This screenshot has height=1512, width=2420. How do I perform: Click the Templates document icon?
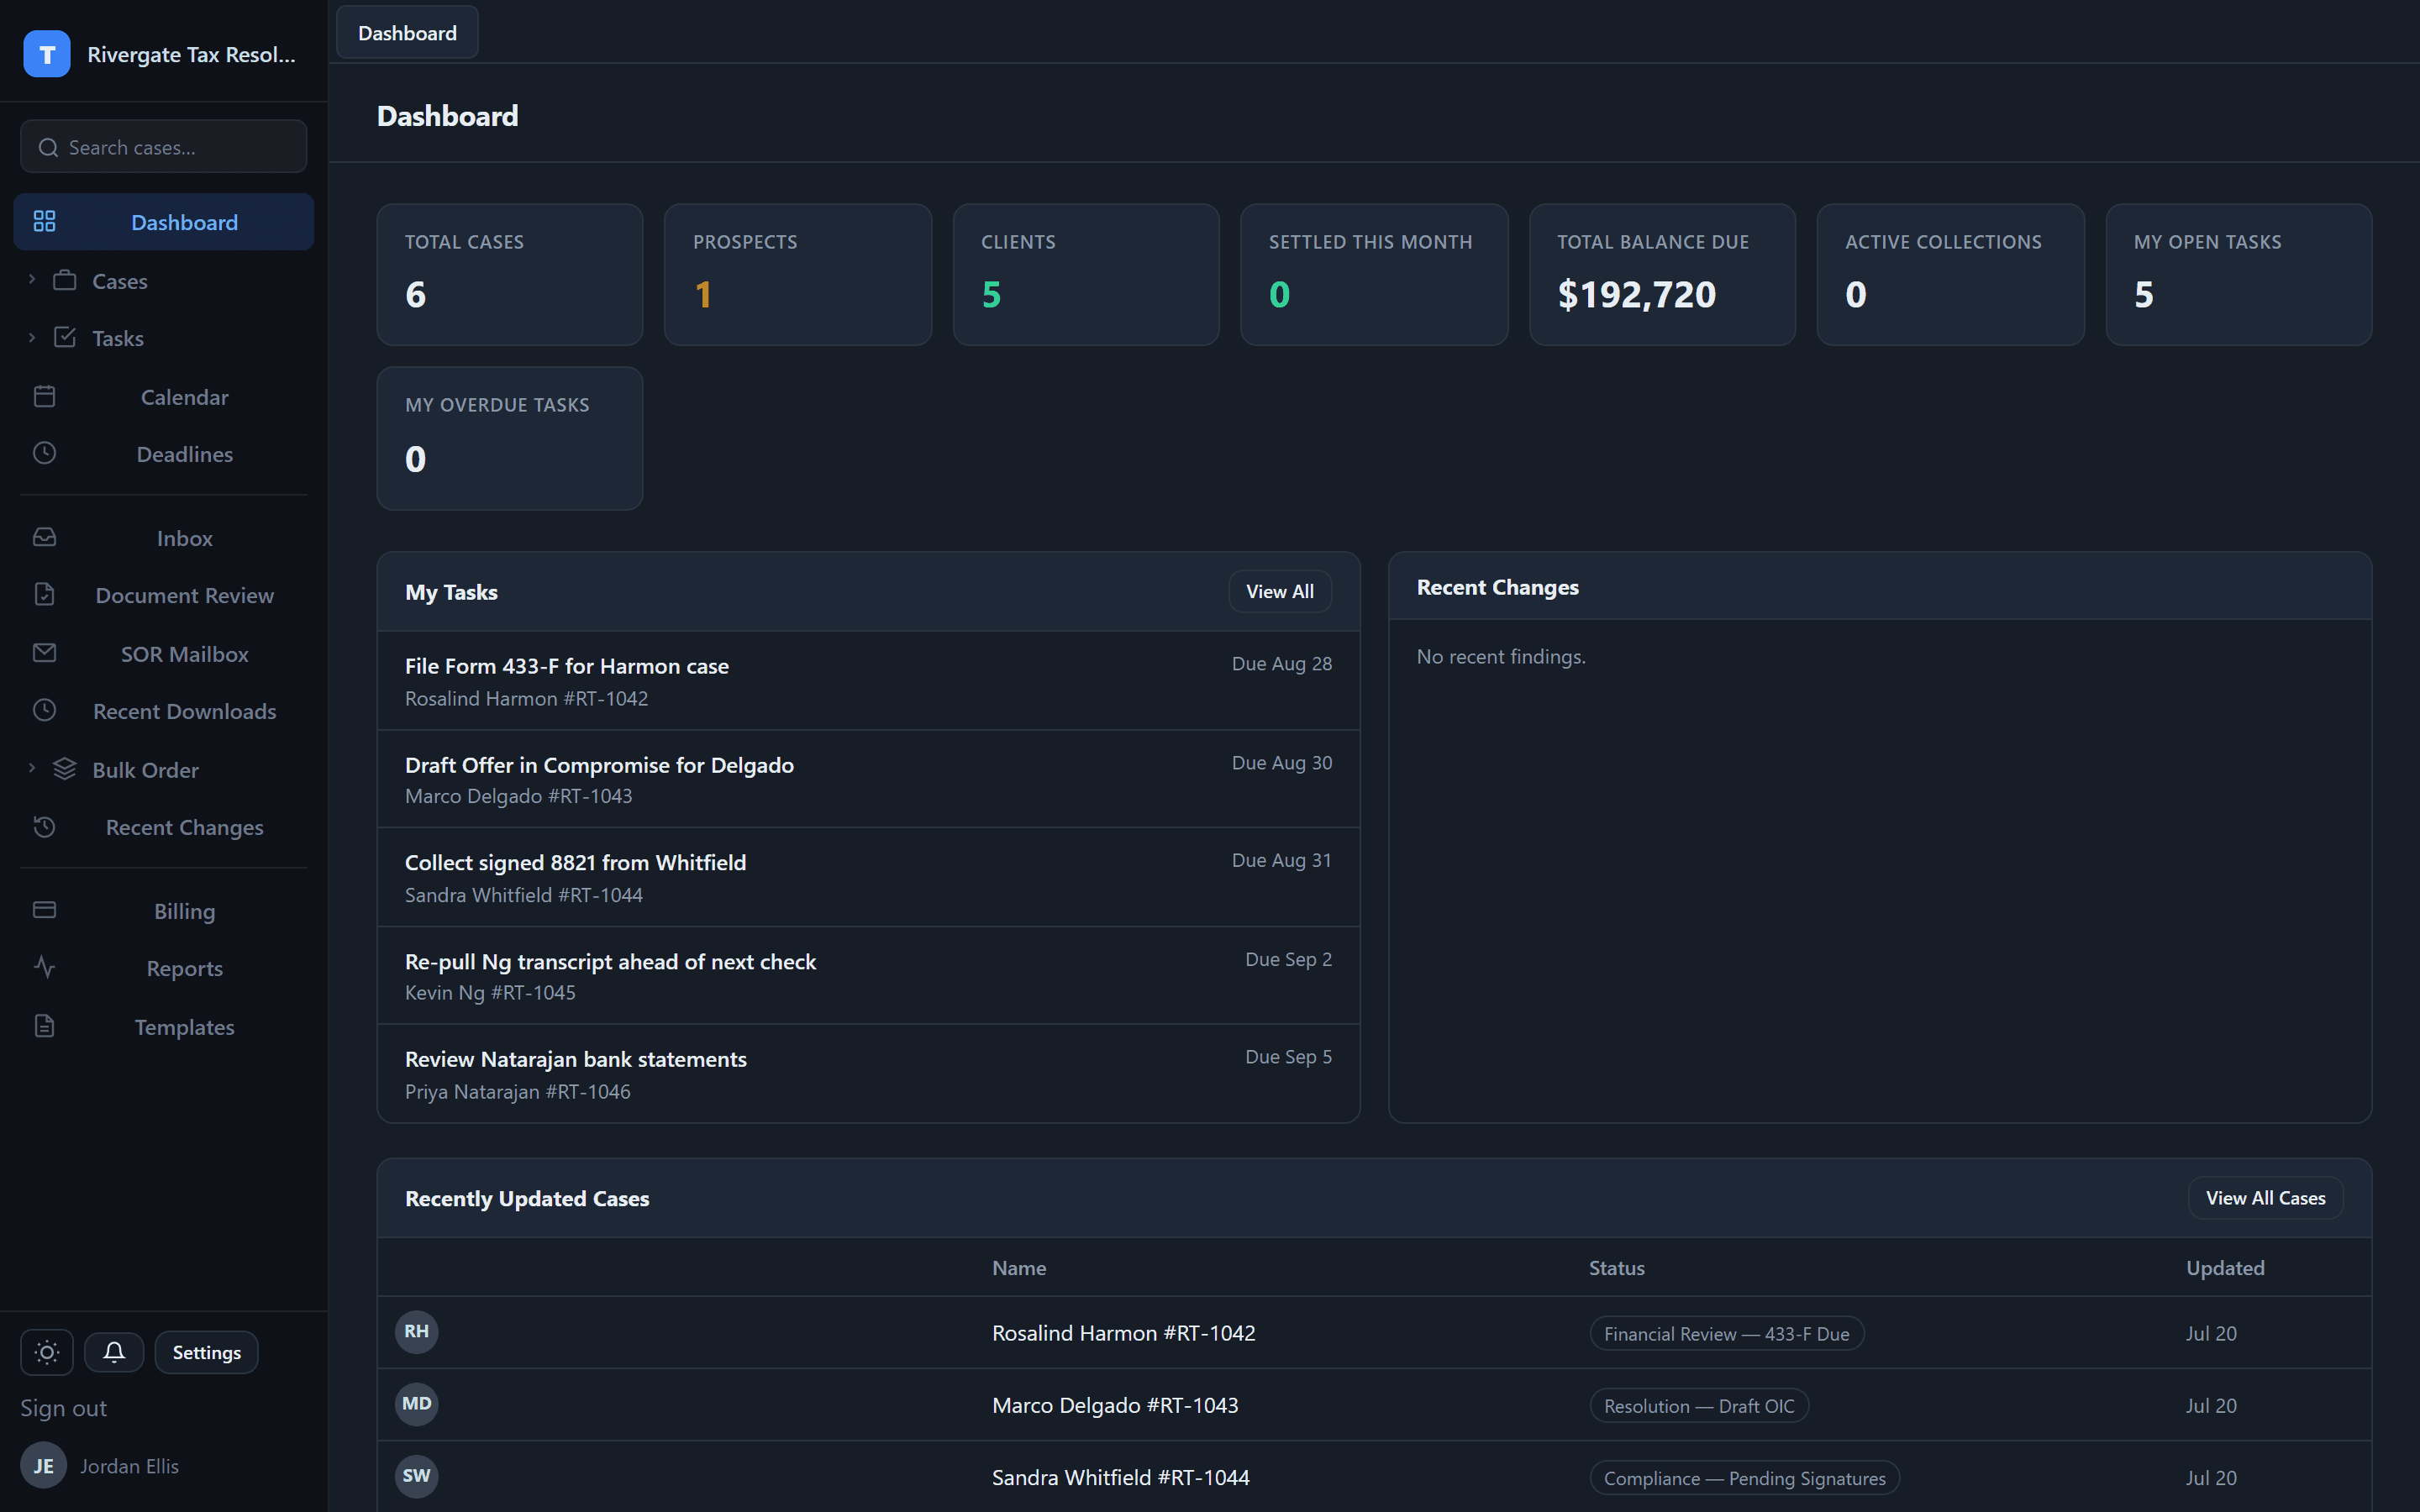(x=44, y=1027)
